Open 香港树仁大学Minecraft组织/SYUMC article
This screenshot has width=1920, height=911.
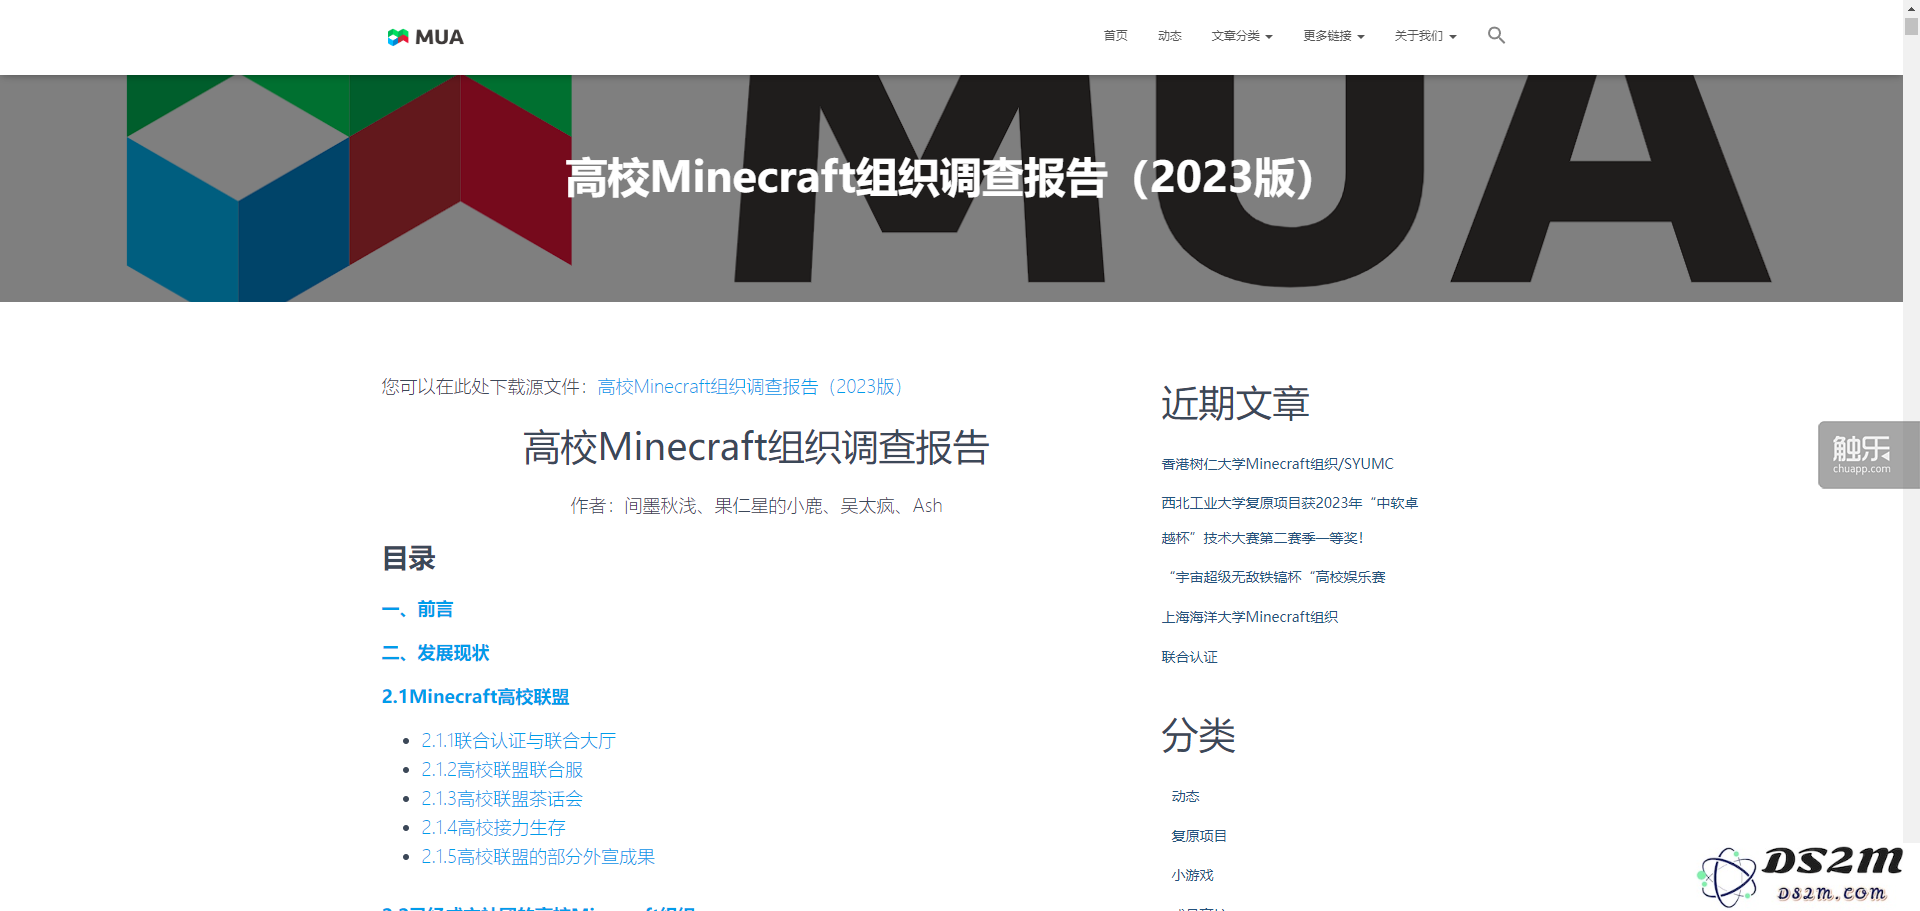click(1277, 464)
